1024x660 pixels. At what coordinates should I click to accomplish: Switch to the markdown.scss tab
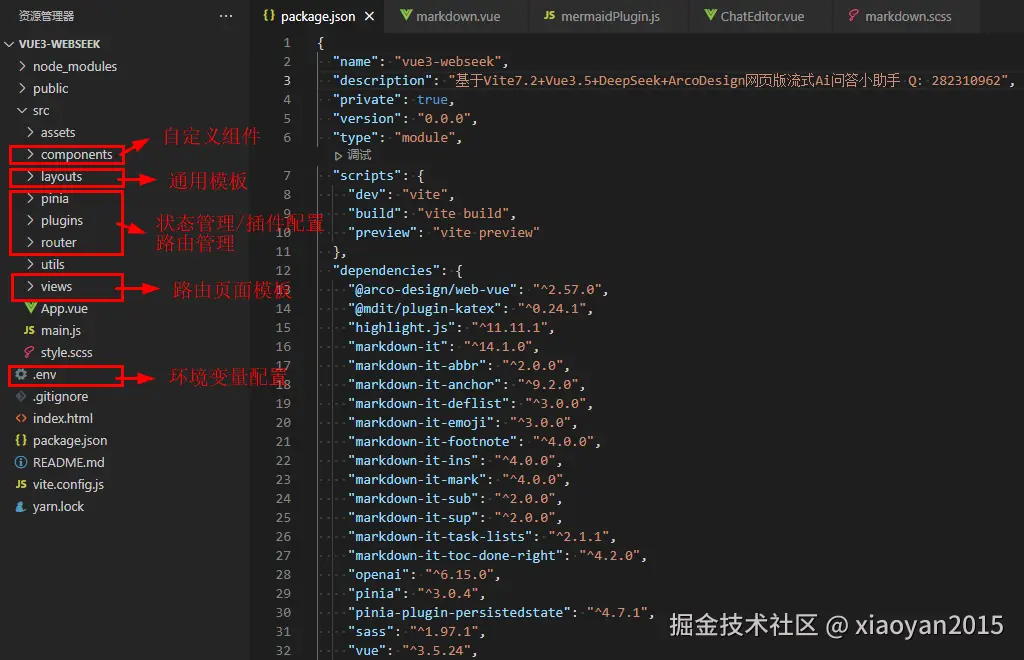pos(907,16)
